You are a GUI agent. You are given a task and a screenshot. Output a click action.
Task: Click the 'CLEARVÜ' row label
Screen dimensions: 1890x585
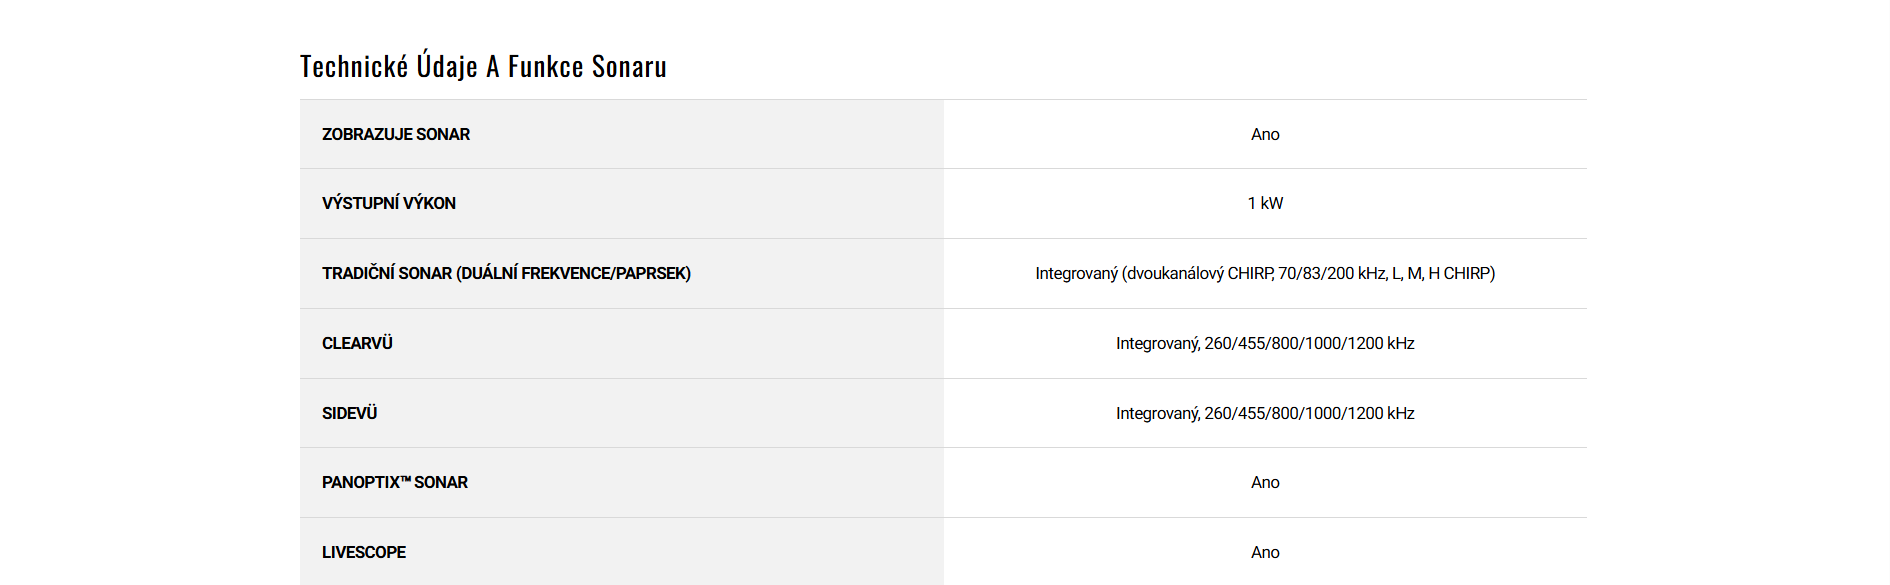357,343
